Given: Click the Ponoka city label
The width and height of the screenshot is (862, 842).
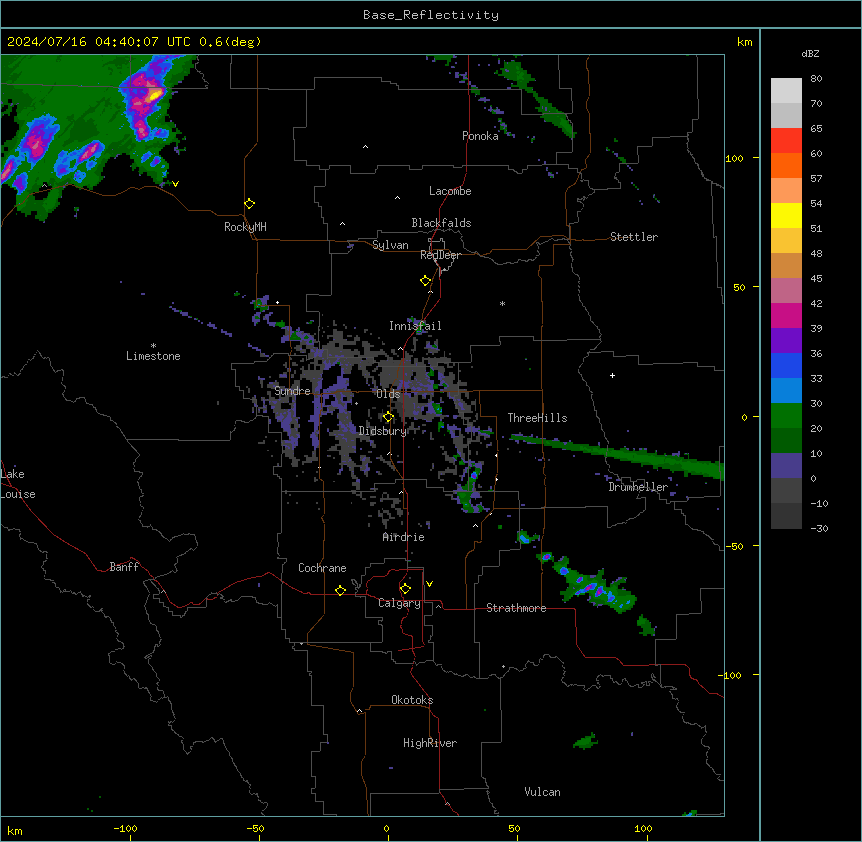Looking at the screenshot, I should pyautogui.click(x=480, y=136).
